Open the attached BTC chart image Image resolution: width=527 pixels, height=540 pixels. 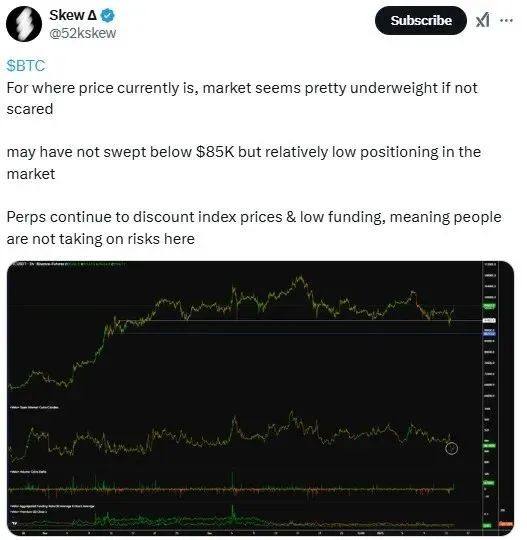[260, 398]
